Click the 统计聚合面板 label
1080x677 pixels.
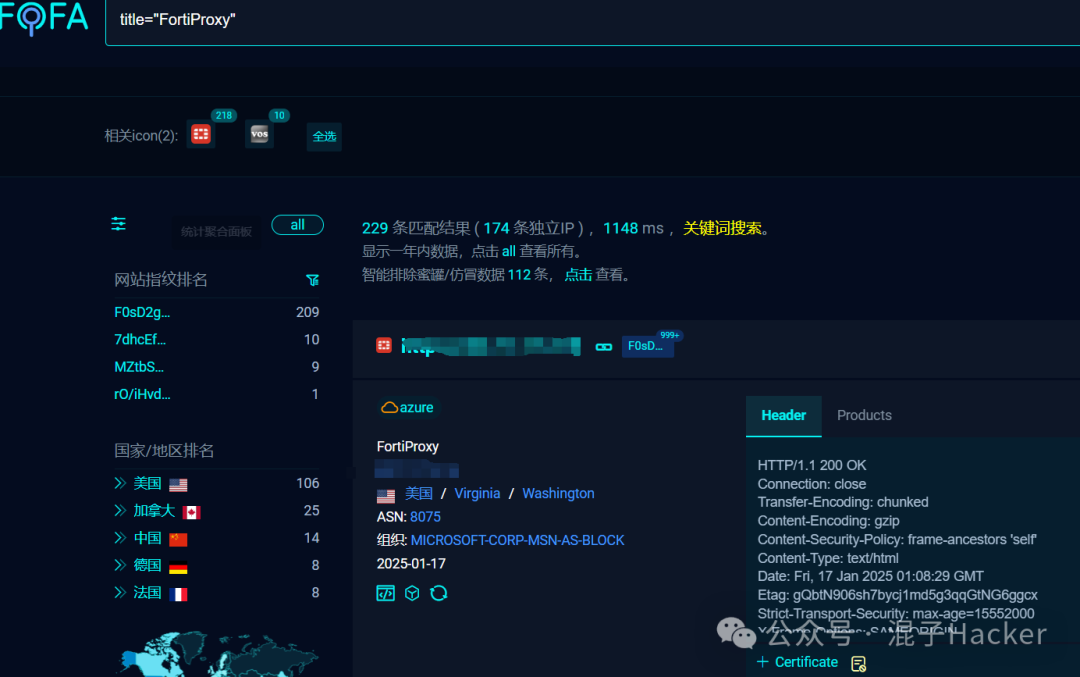(216, 231)
